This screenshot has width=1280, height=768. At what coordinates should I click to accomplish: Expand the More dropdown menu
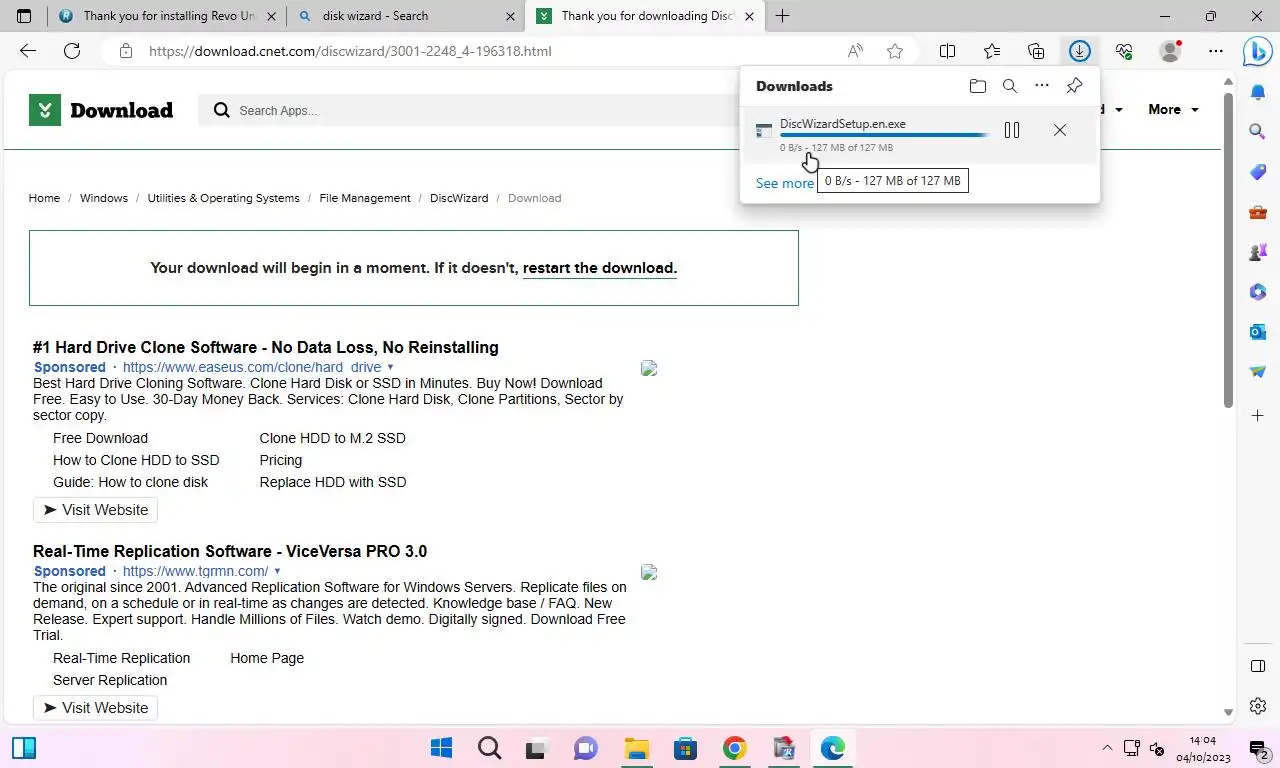[1174, 109]
